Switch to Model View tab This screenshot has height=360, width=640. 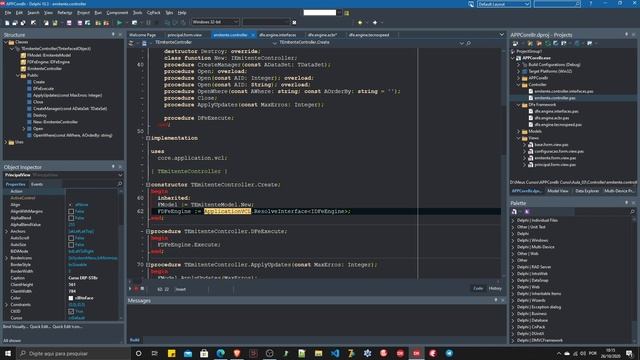(x=558, y=191)
